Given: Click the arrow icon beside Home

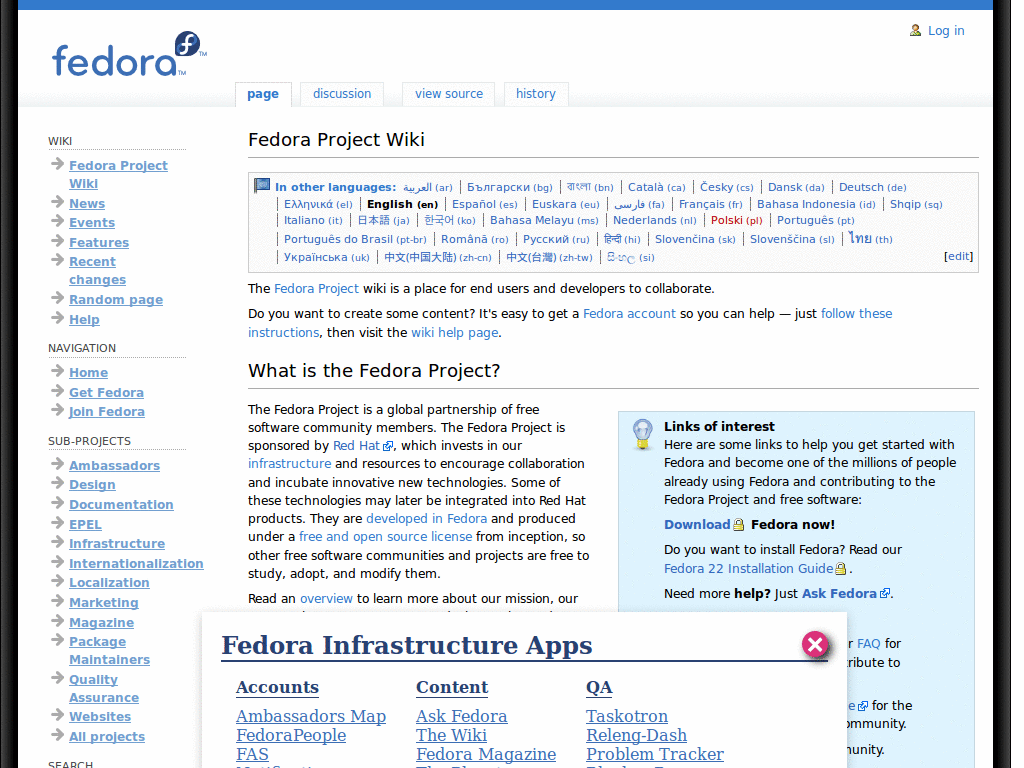Looking at the screenshot, I should (x=57, y=371).
